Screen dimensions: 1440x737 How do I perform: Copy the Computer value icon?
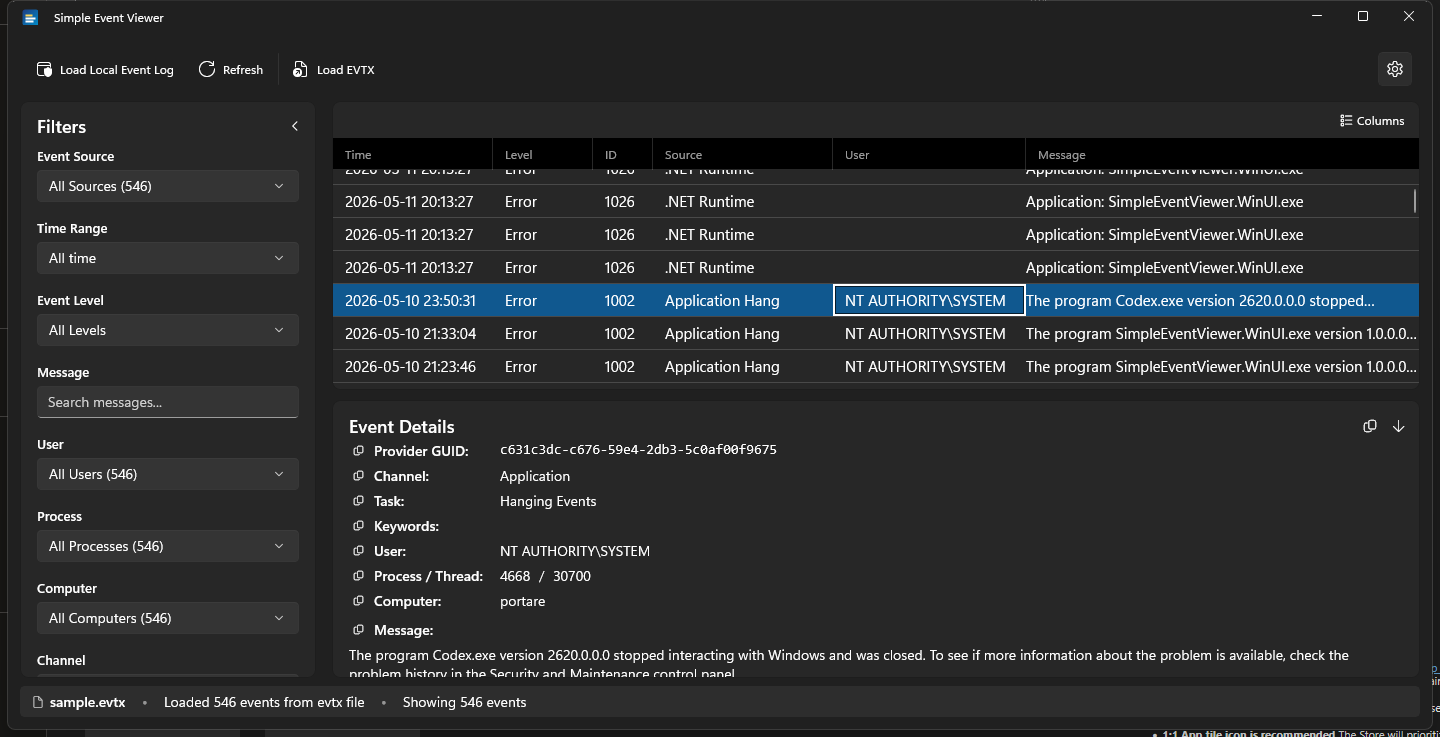click(x=358, y=601)
